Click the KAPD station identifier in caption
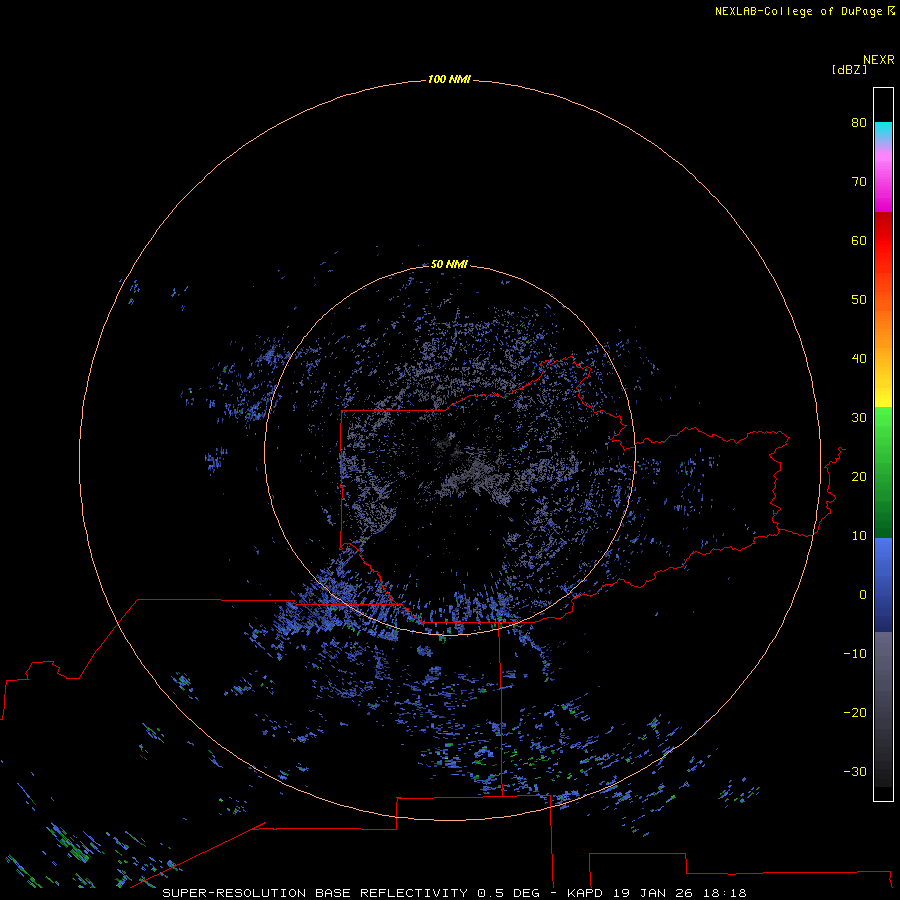This screenshot has width=900, height=900. 585,893
